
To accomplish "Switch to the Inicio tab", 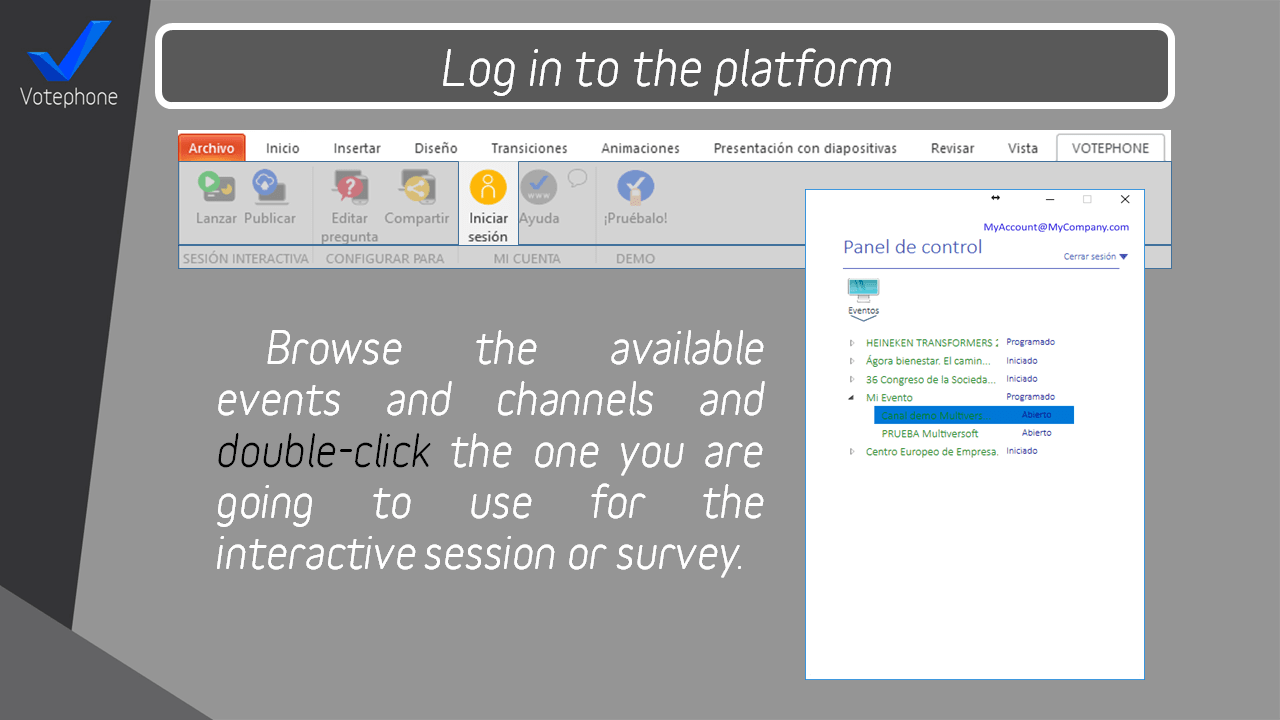I will coord(283,148).
